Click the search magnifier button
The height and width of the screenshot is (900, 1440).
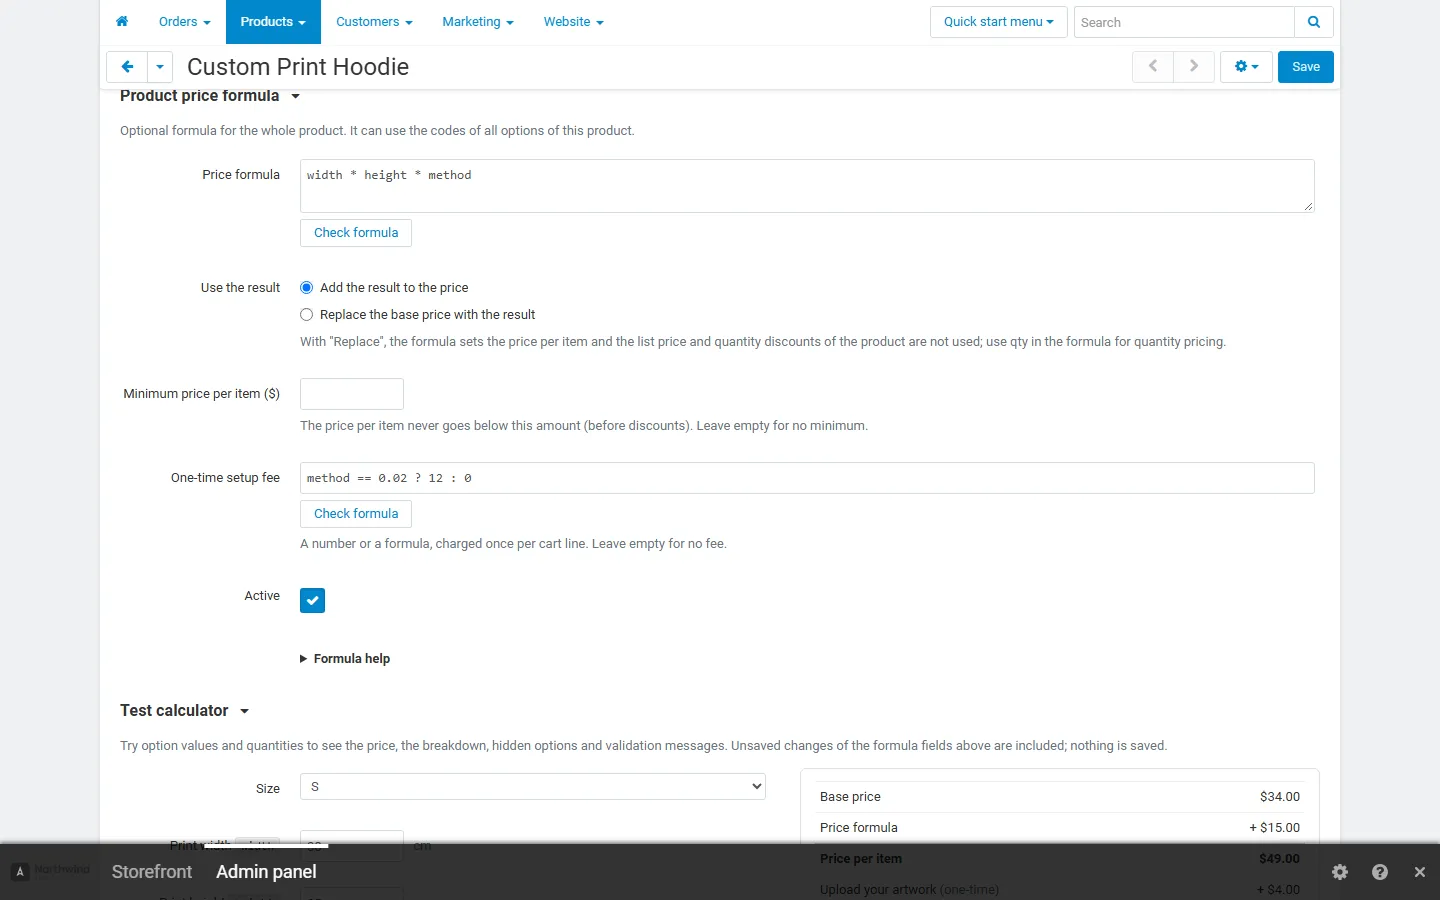(1314, 22)
